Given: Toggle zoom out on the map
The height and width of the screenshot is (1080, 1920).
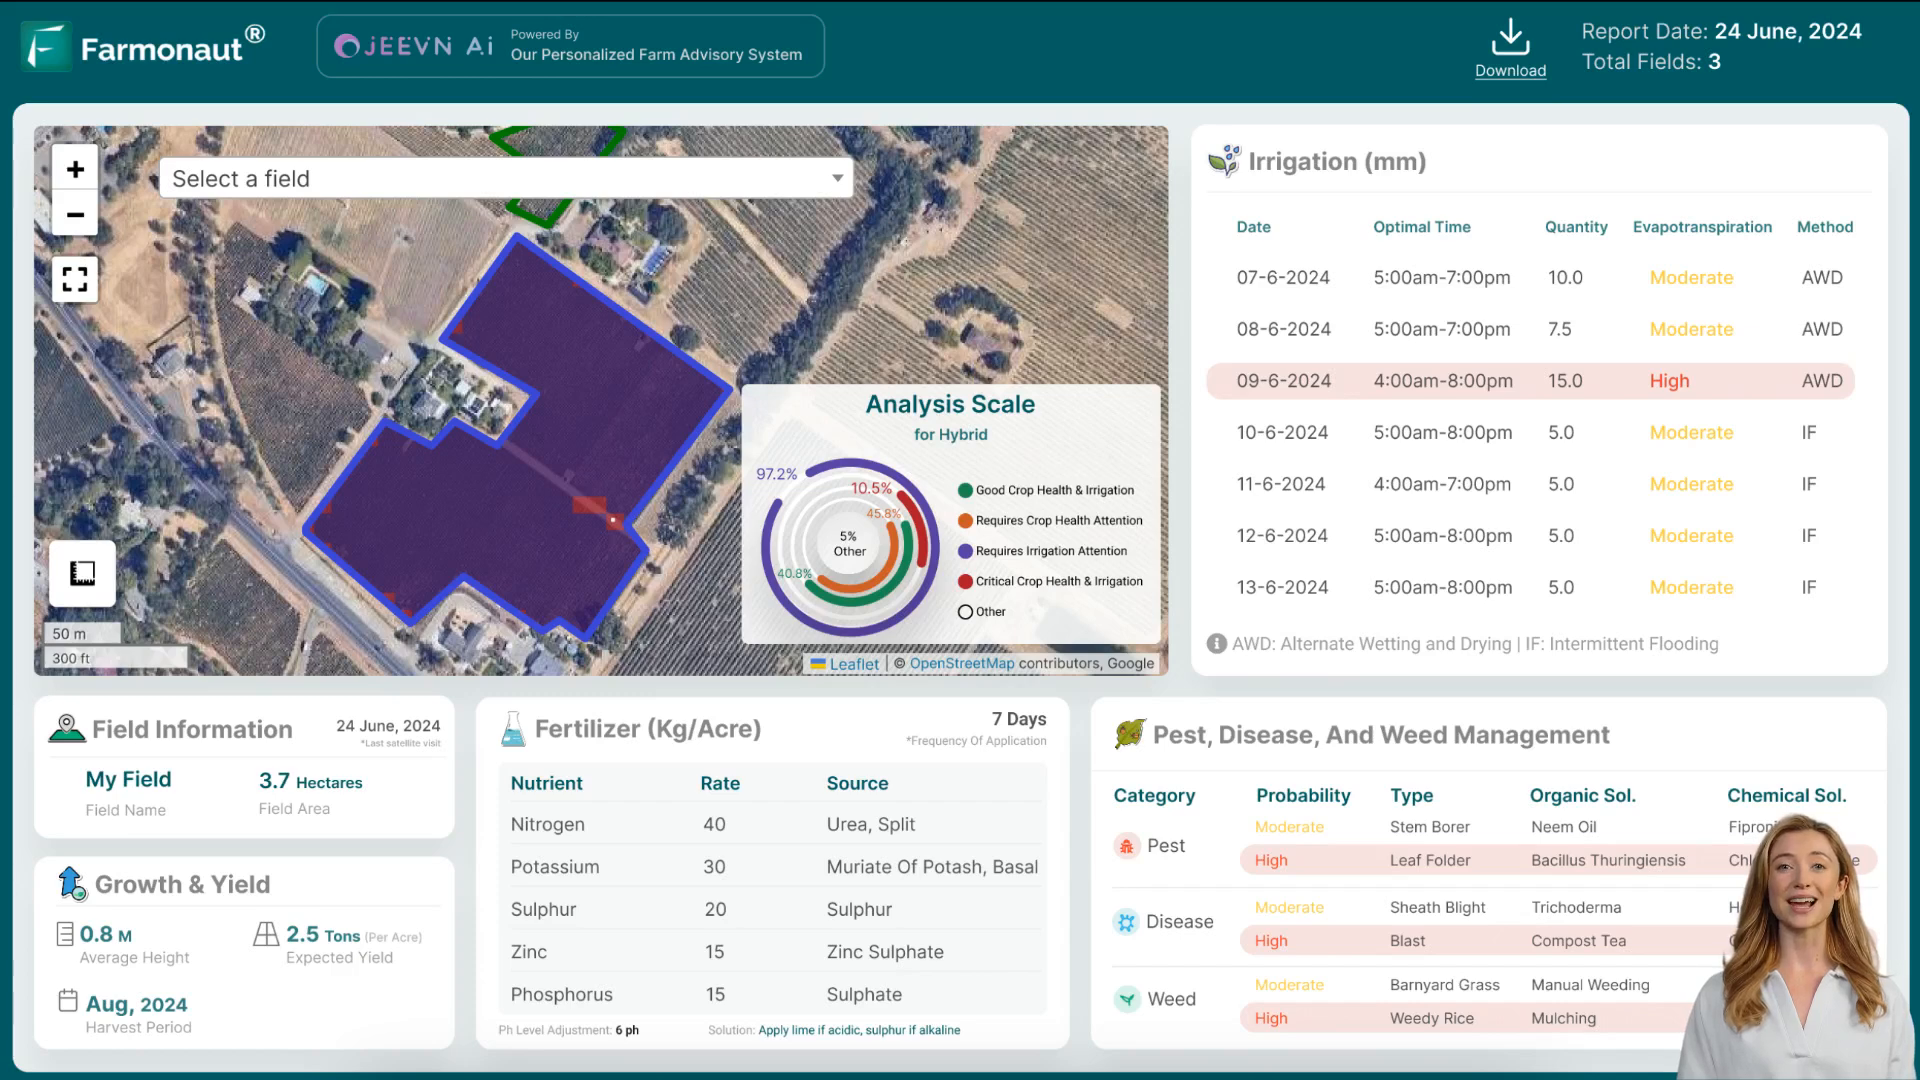Looking at the screenshot, I should 75,215.
